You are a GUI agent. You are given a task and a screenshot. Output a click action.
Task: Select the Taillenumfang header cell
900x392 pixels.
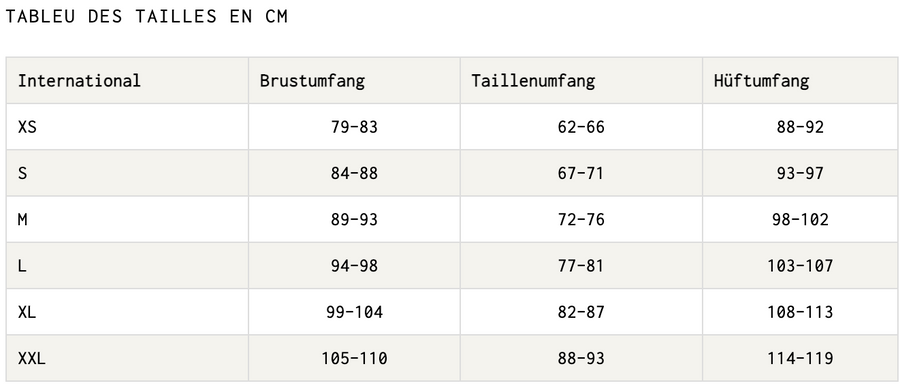[581, 80]
